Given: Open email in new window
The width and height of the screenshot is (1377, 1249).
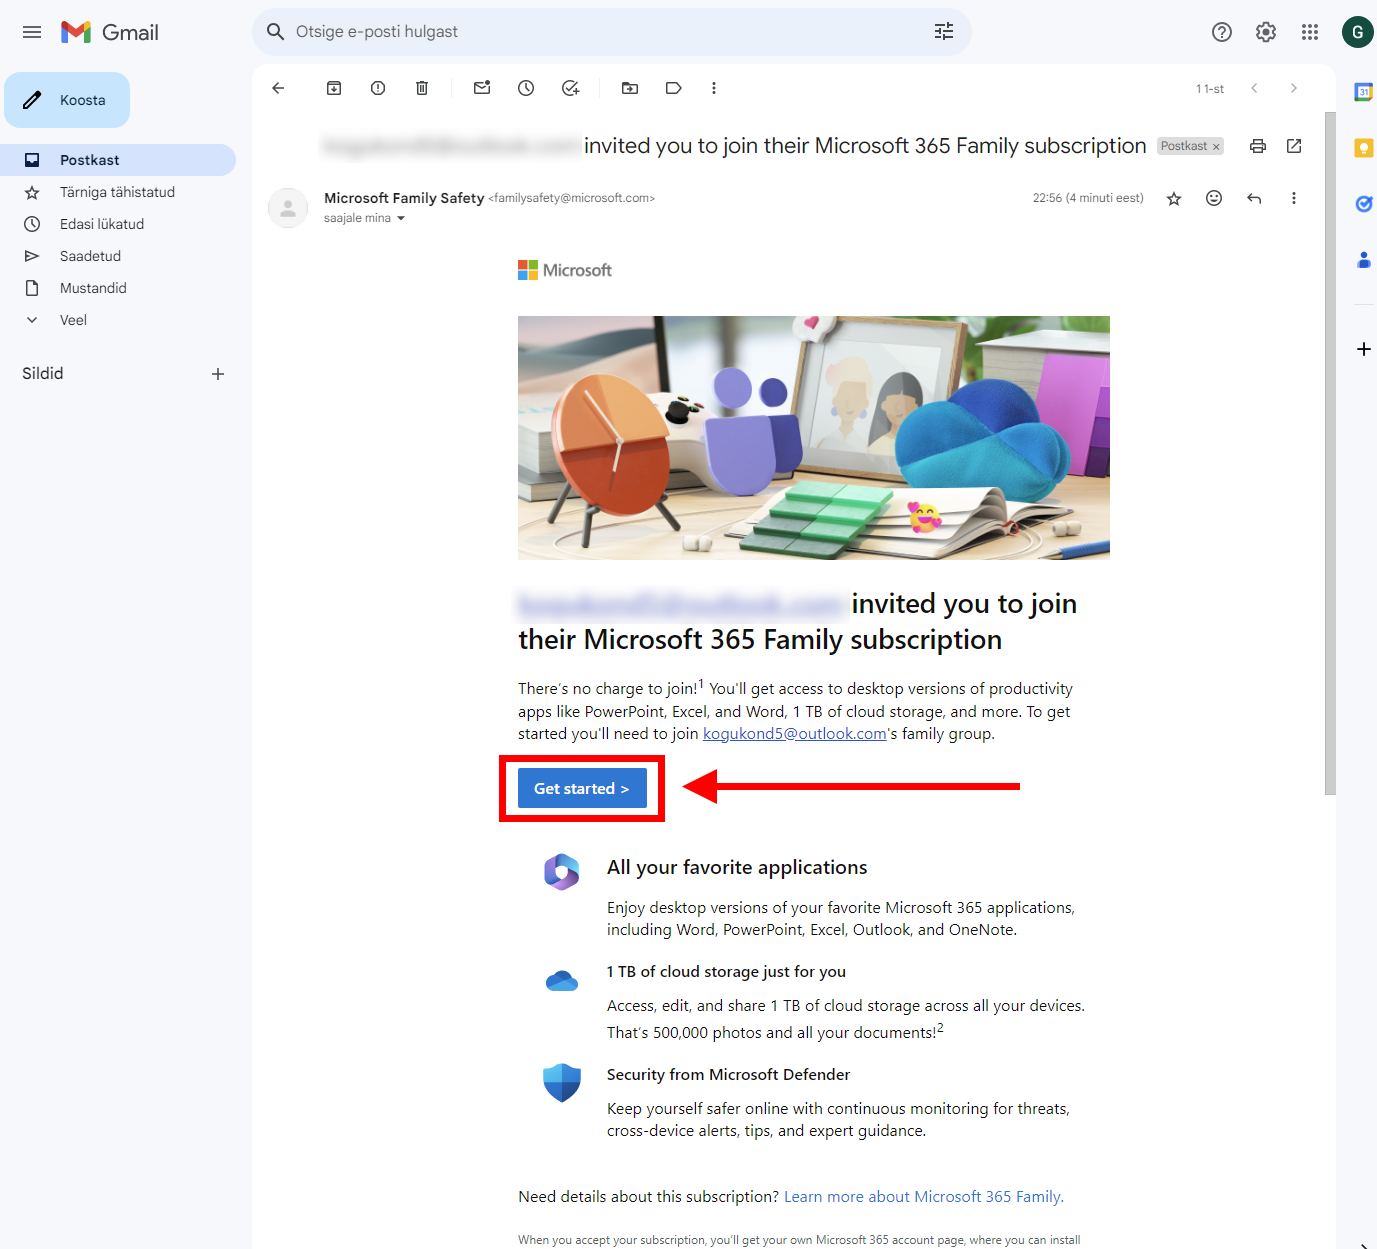Looking at the screenshot, I should [1294, 146].
